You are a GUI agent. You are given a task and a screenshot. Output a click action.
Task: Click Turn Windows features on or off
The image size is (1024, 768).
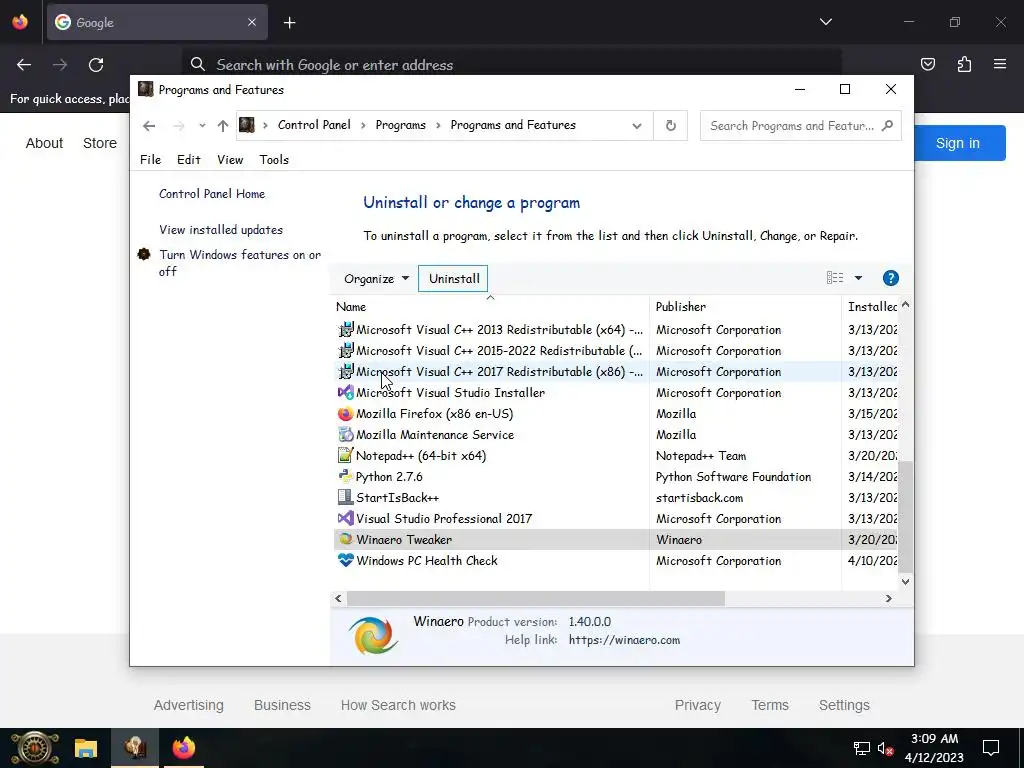tap(240, 263)
